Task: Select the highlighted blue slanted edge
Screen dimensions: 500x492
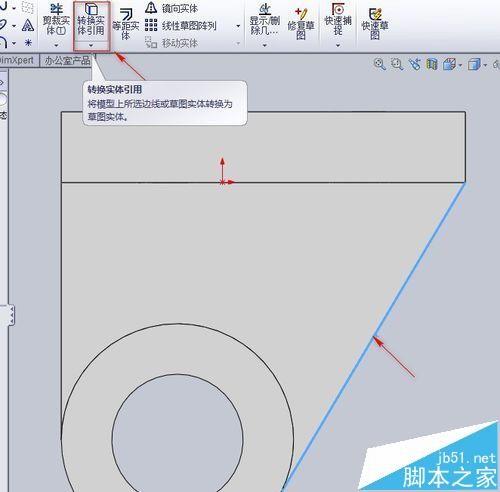Action: pyautogui.click(x=374, y=337)
